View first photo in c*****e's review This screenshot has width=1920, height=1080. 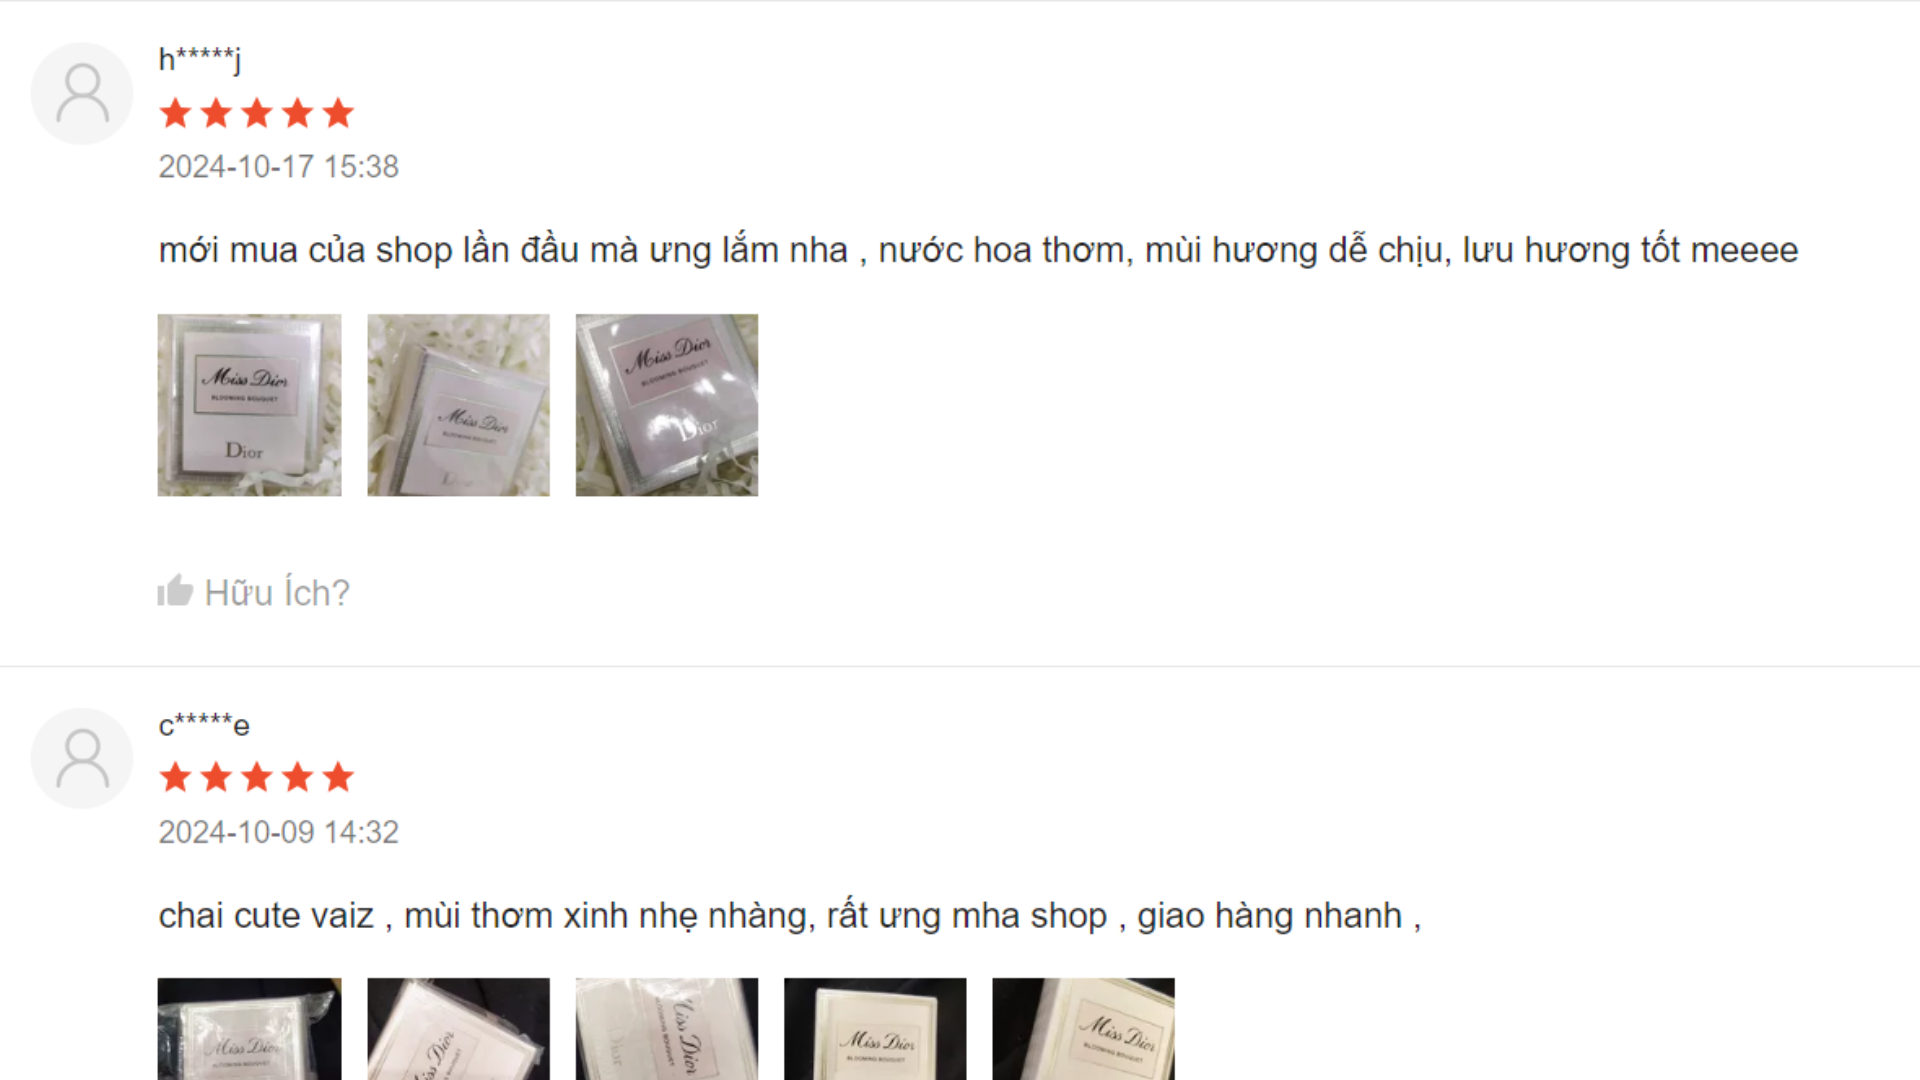[x=249, y=1029]
